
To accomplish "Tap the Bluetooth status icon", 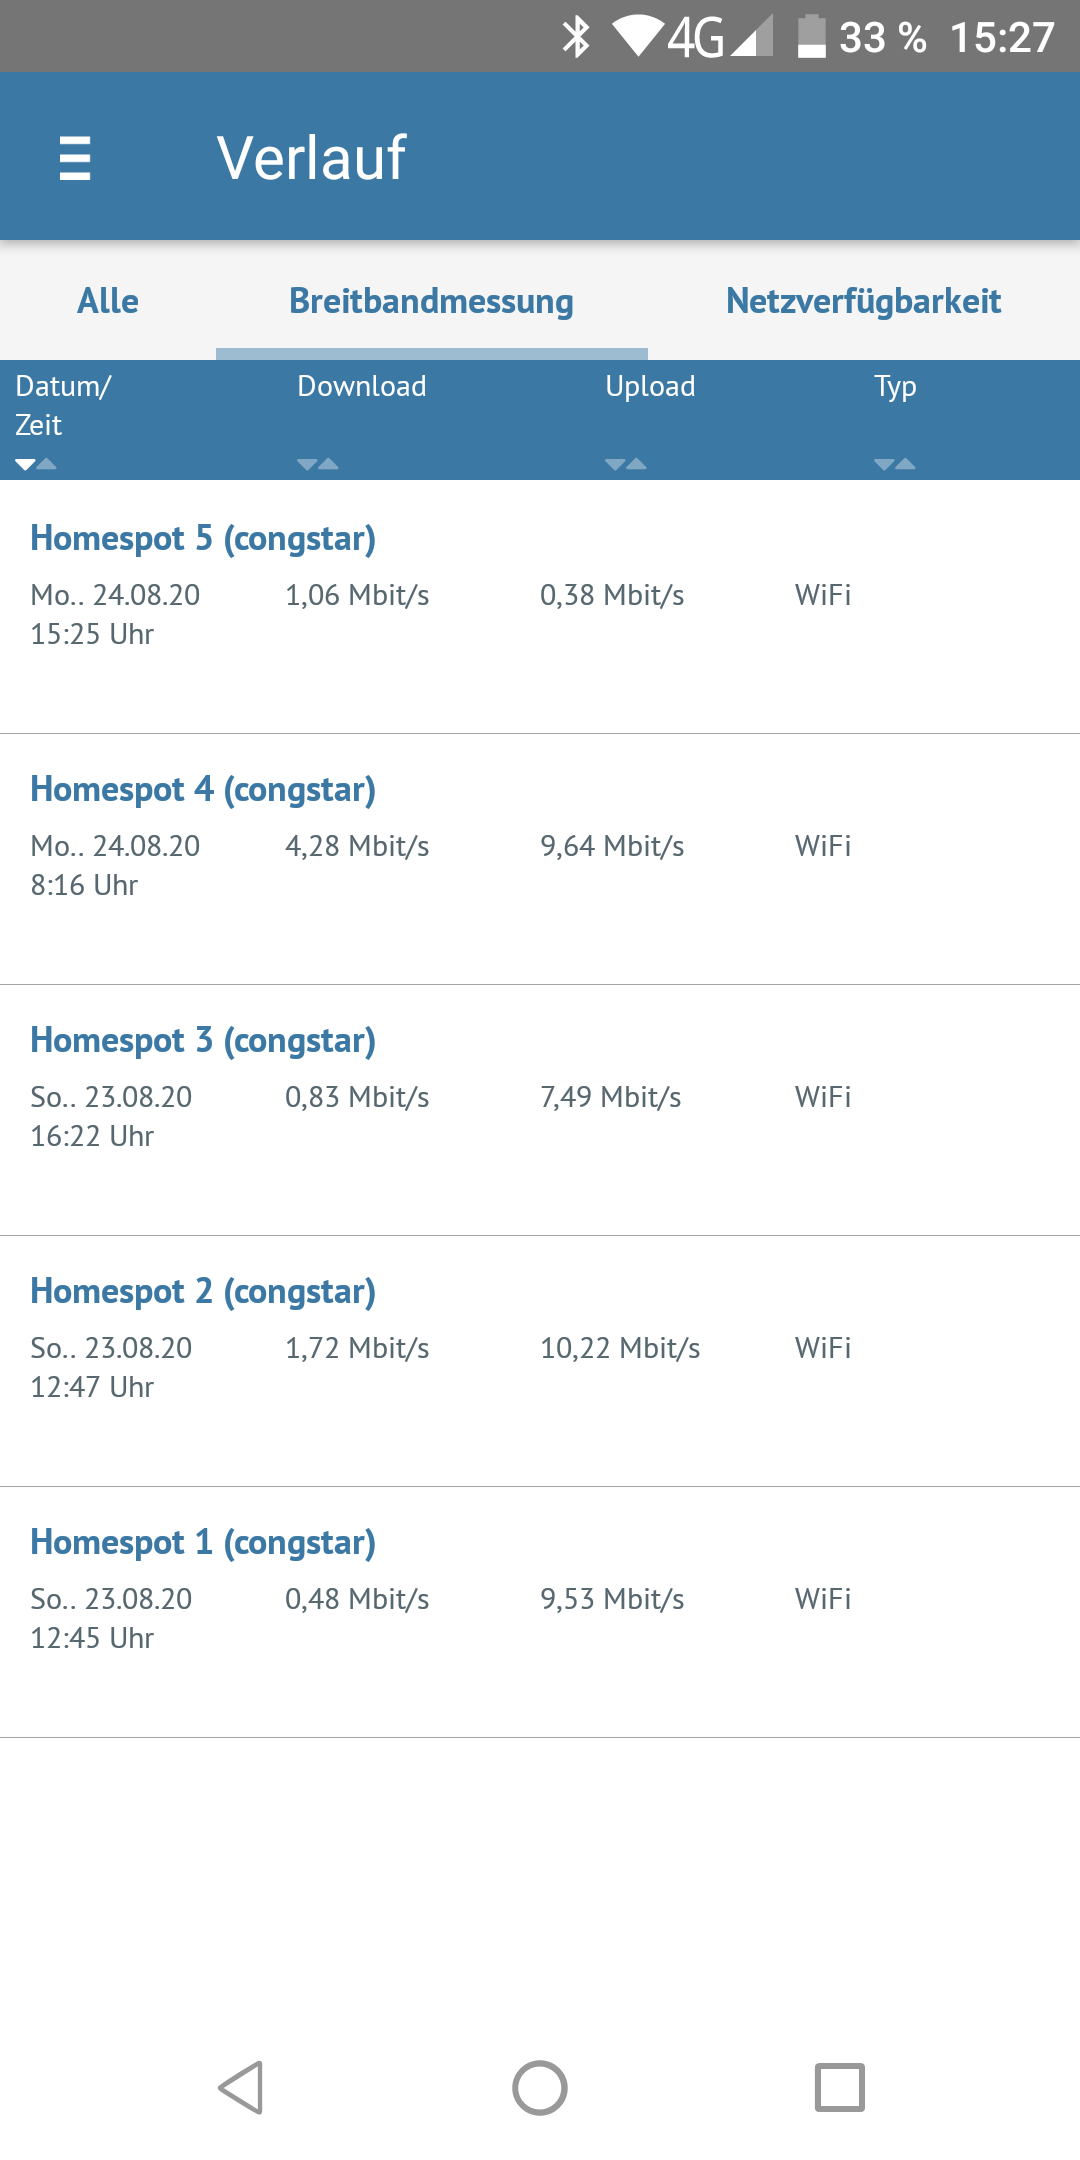I will pyautogui.click(x=576, y=37).
